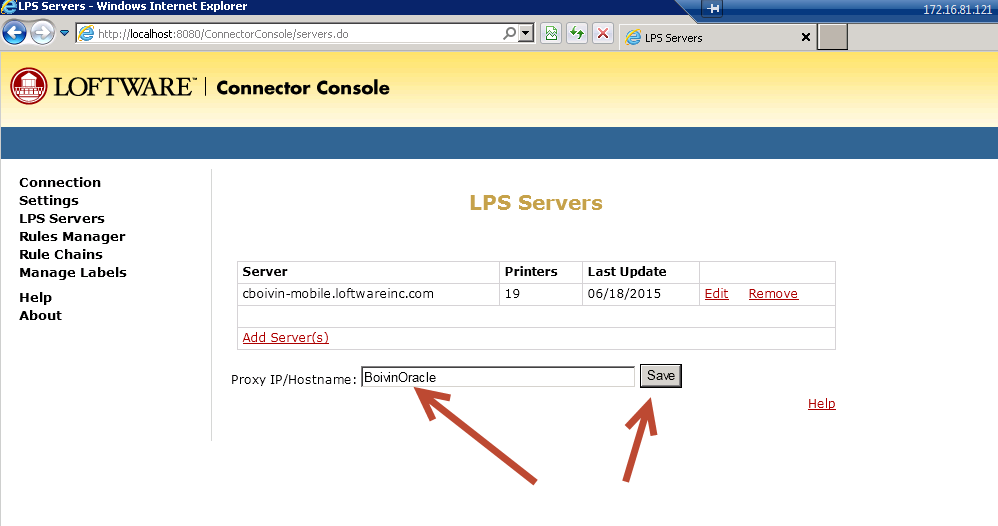Open the recent pages dropdown arrow
The width and height of the screenshot is (998, 526).
click(64, 33)
